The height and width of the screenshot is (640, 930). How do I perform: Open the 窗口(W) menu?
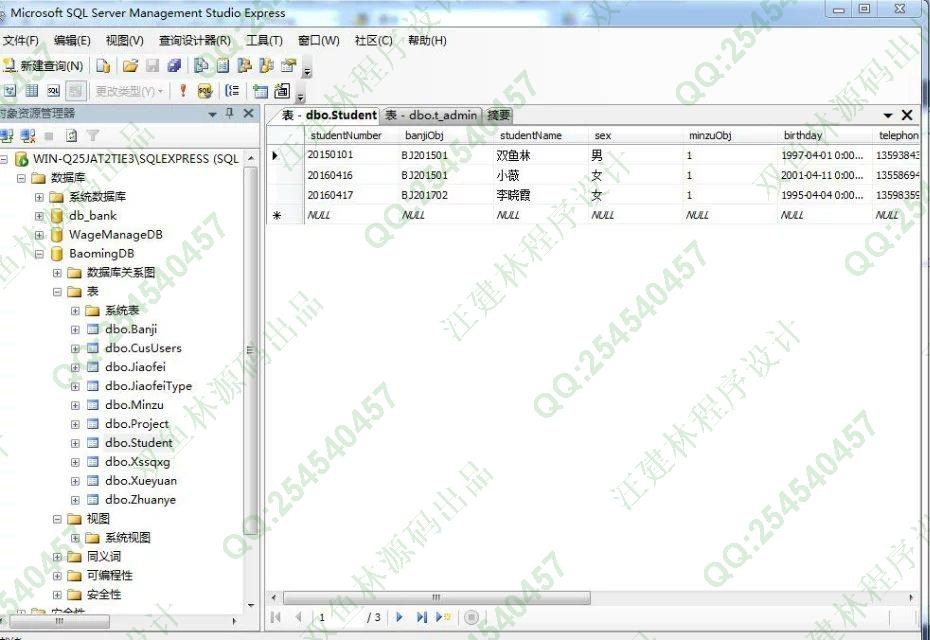319,40
